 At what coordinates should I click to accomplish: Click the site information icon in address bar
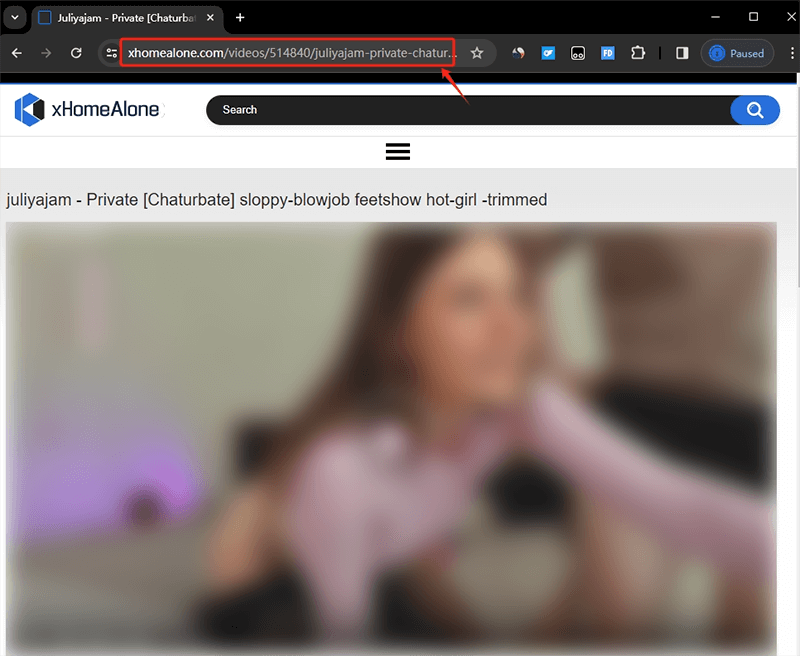click(110, 53)
